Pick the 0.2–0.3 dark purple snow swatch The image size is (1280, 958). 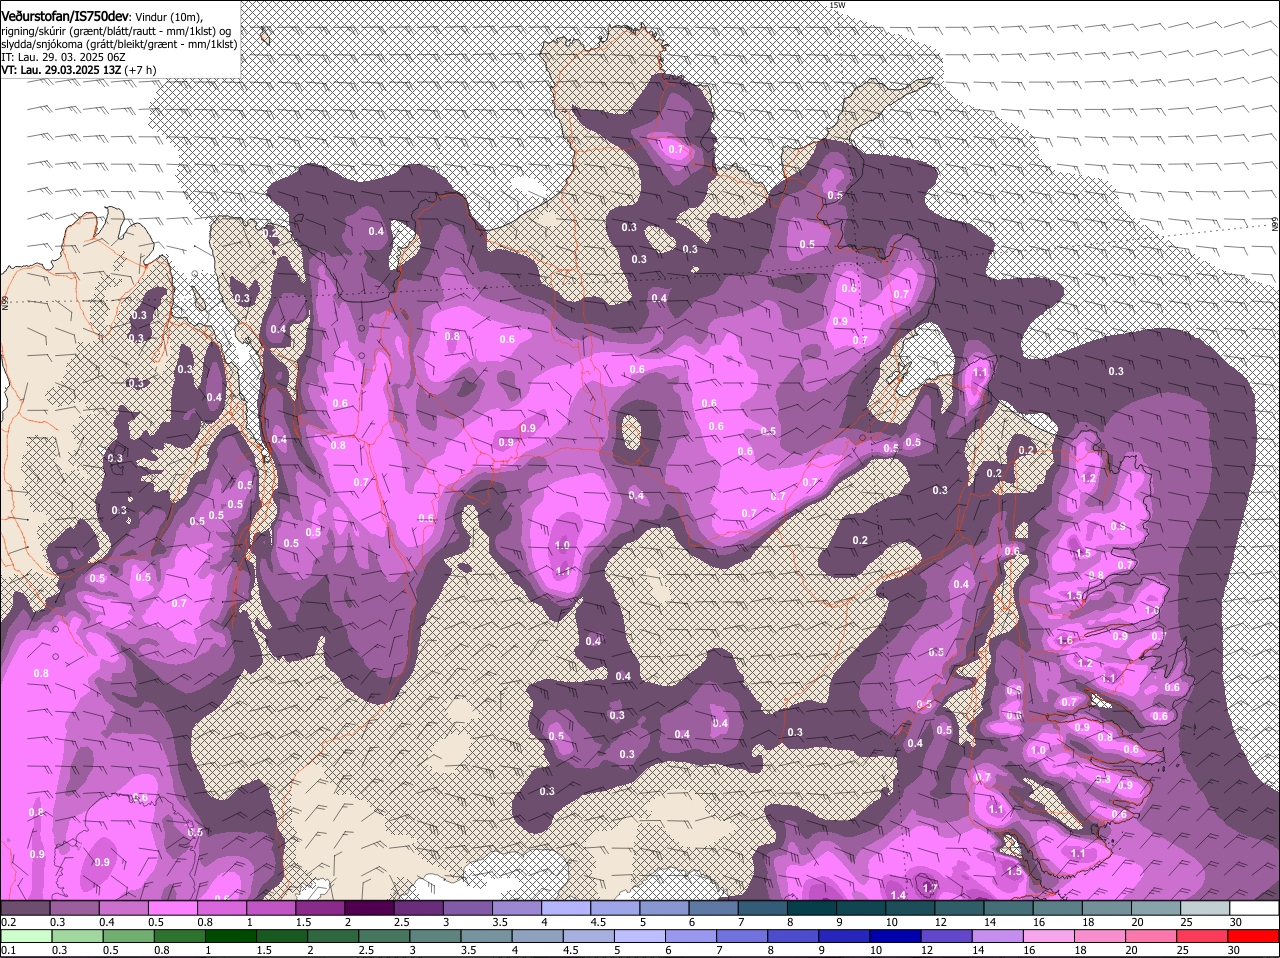tap(25, 907)
